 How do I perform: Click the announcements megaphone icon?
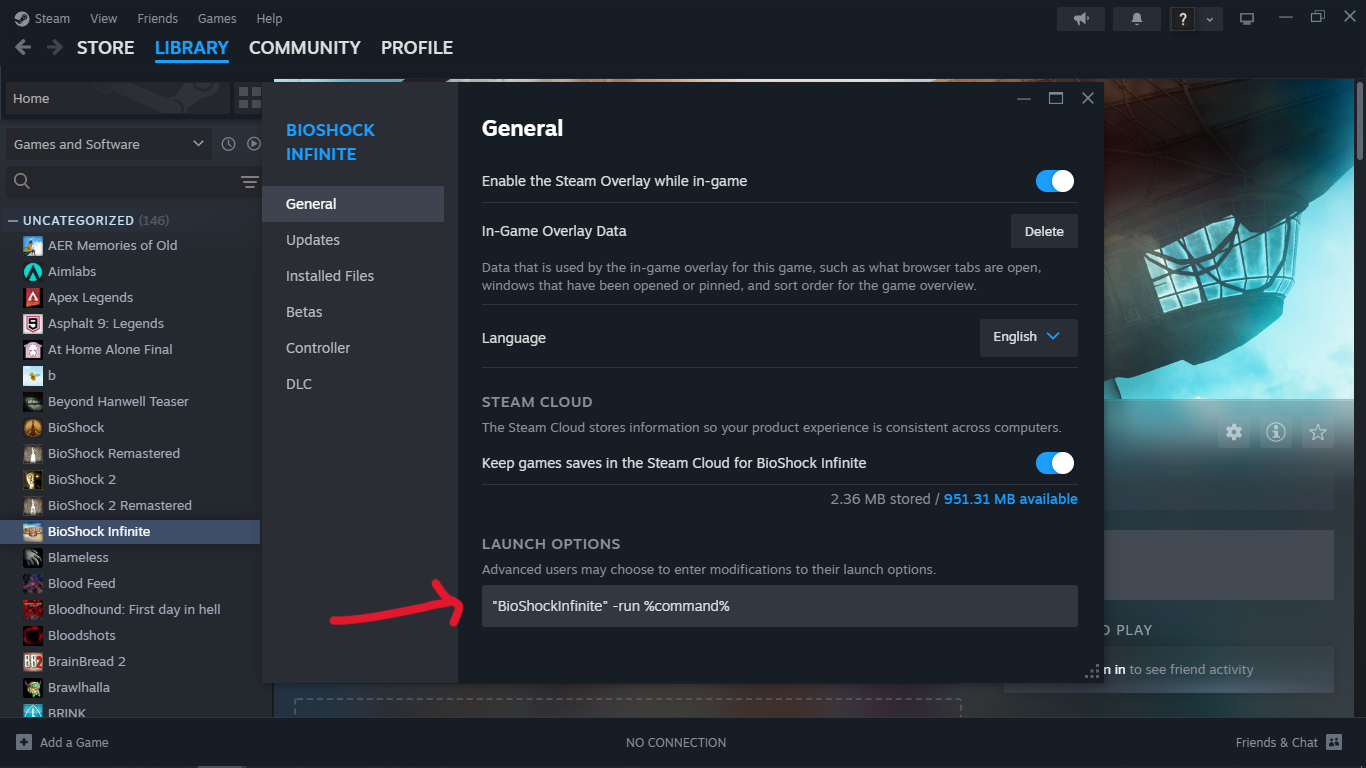(1080, 19)
